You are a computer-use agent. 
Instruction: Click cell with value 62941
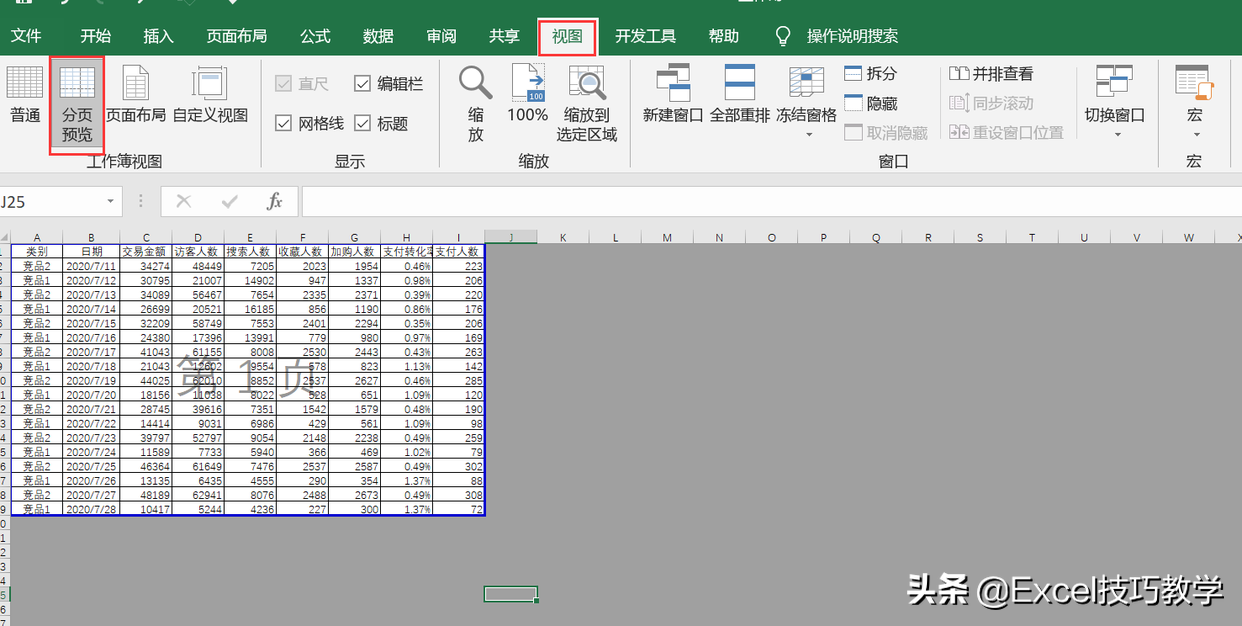[x=197, y=495]
